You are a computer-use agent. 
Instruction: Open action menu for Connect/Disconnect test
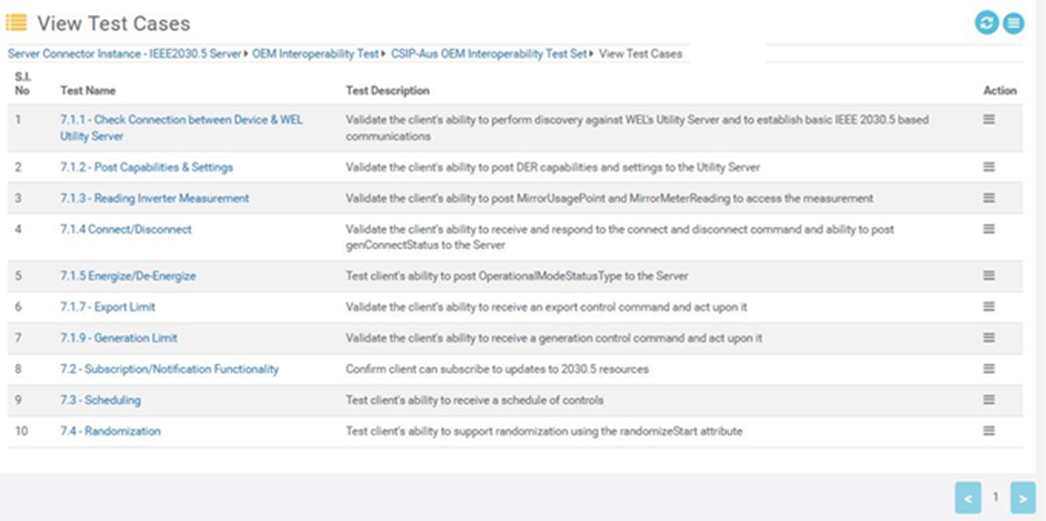pos(989,229)
